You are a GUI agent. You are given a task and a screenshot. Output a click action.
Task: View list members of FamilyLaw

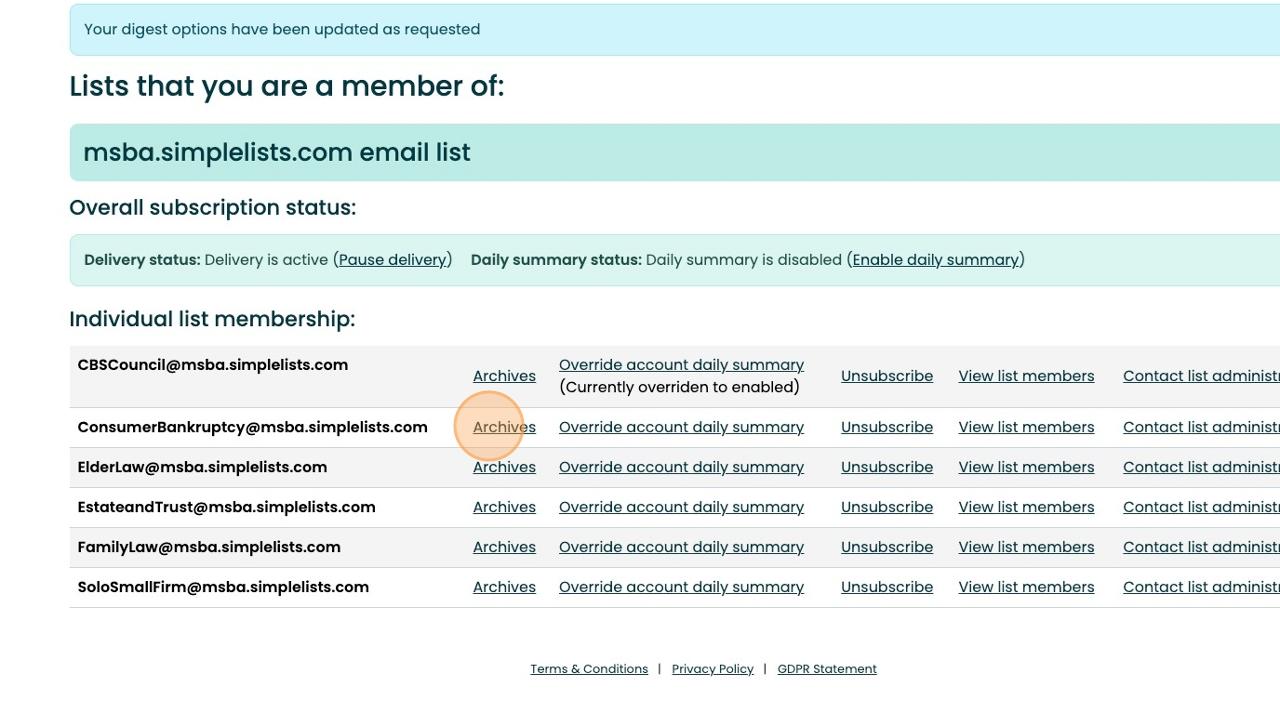pyautogui.click(x=1026, y=547)
